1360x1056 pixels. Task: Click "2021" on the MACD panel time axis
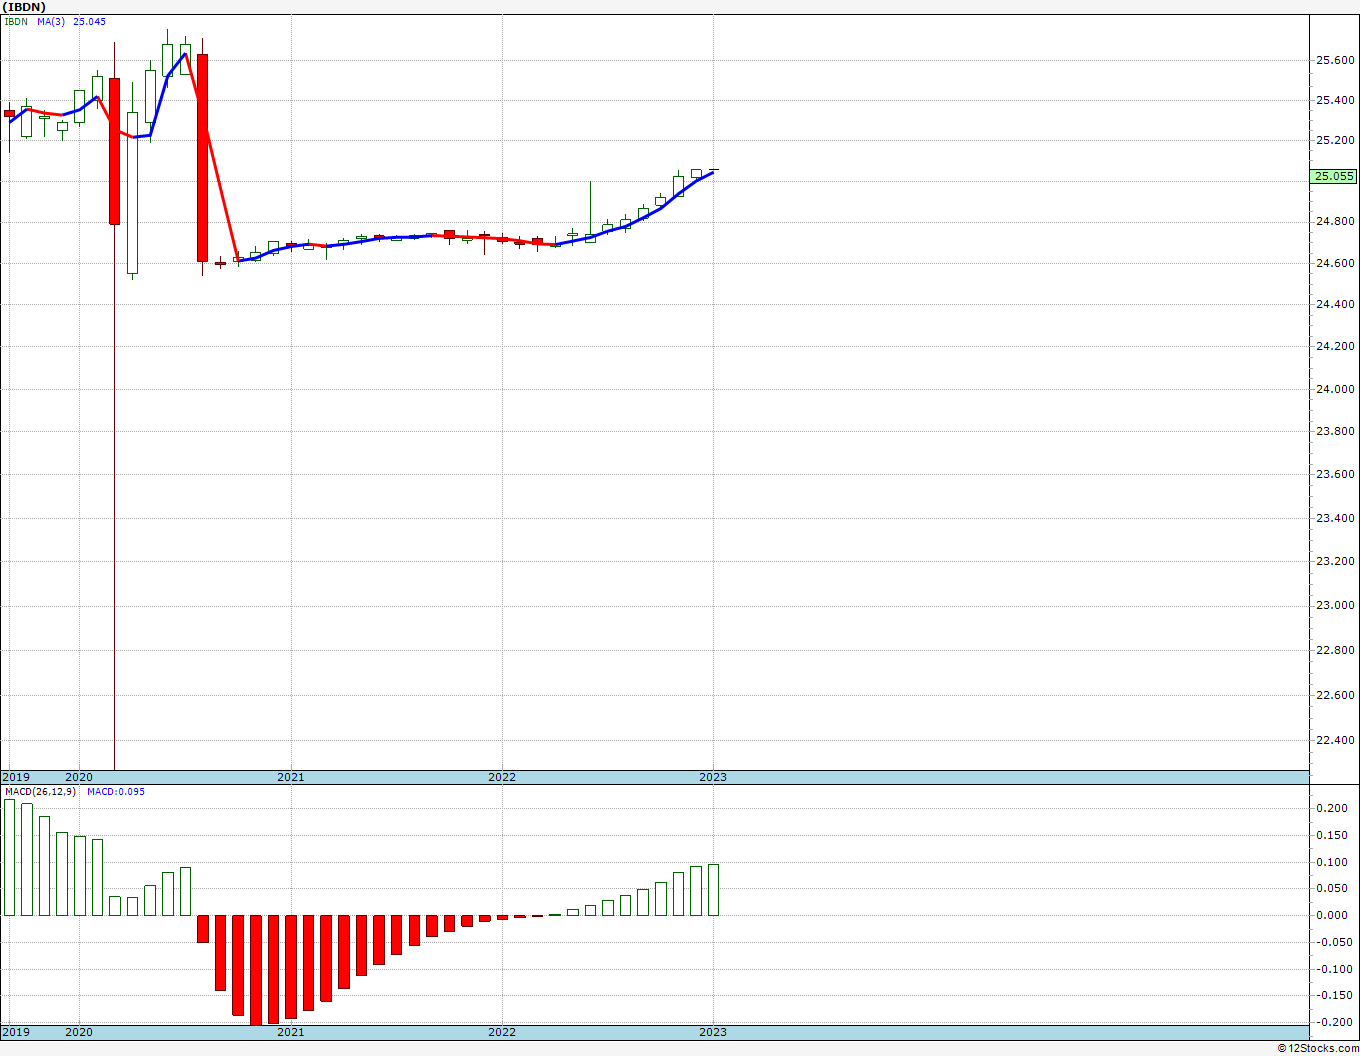tap(291, 1032)
